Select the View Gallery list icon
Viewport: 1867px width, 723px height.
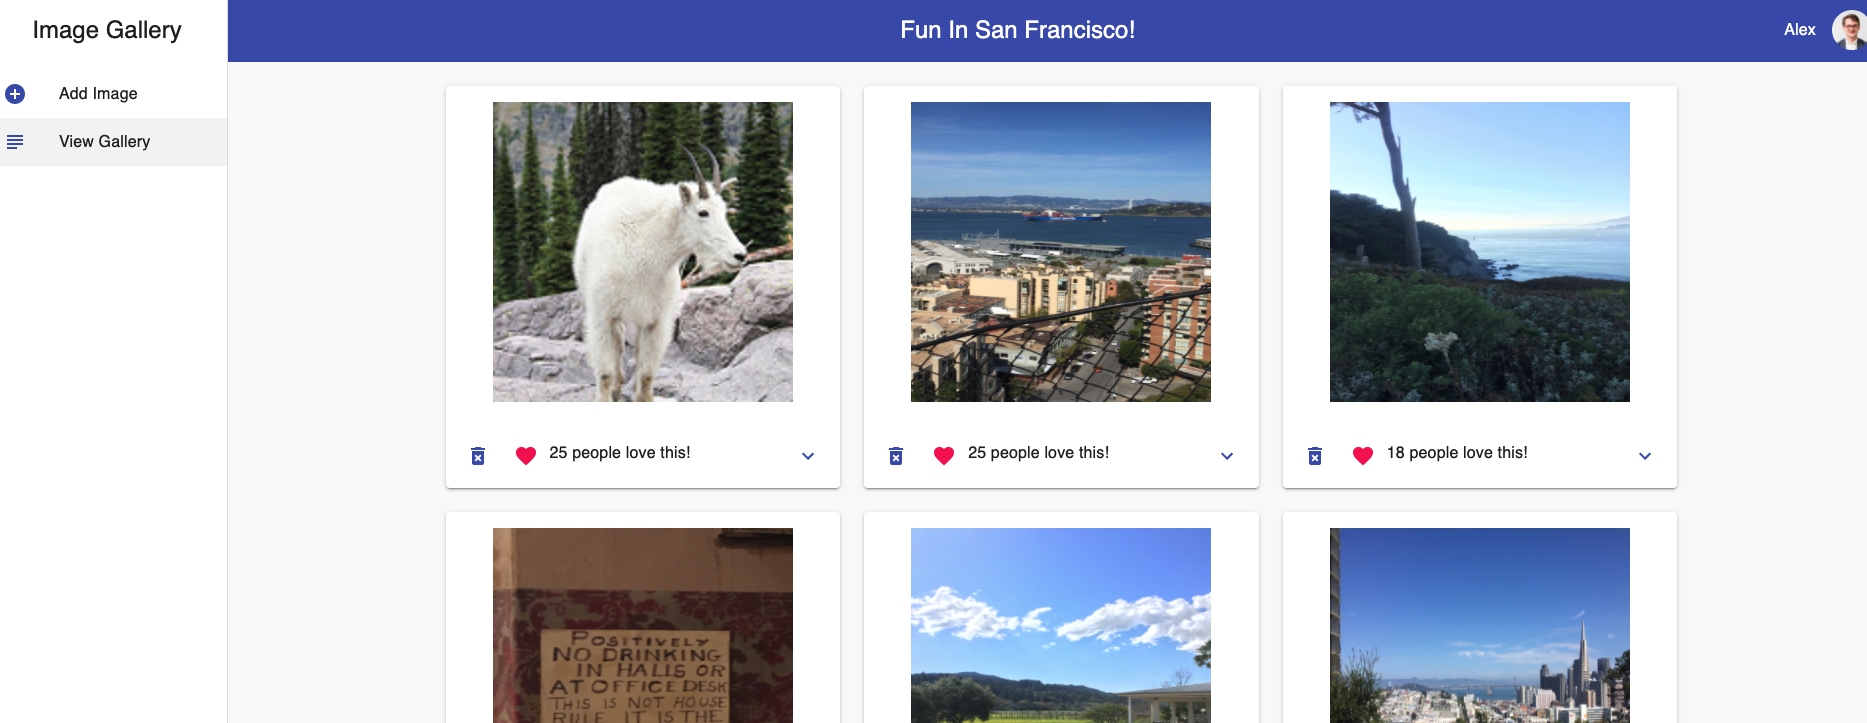tap(15, 141)
